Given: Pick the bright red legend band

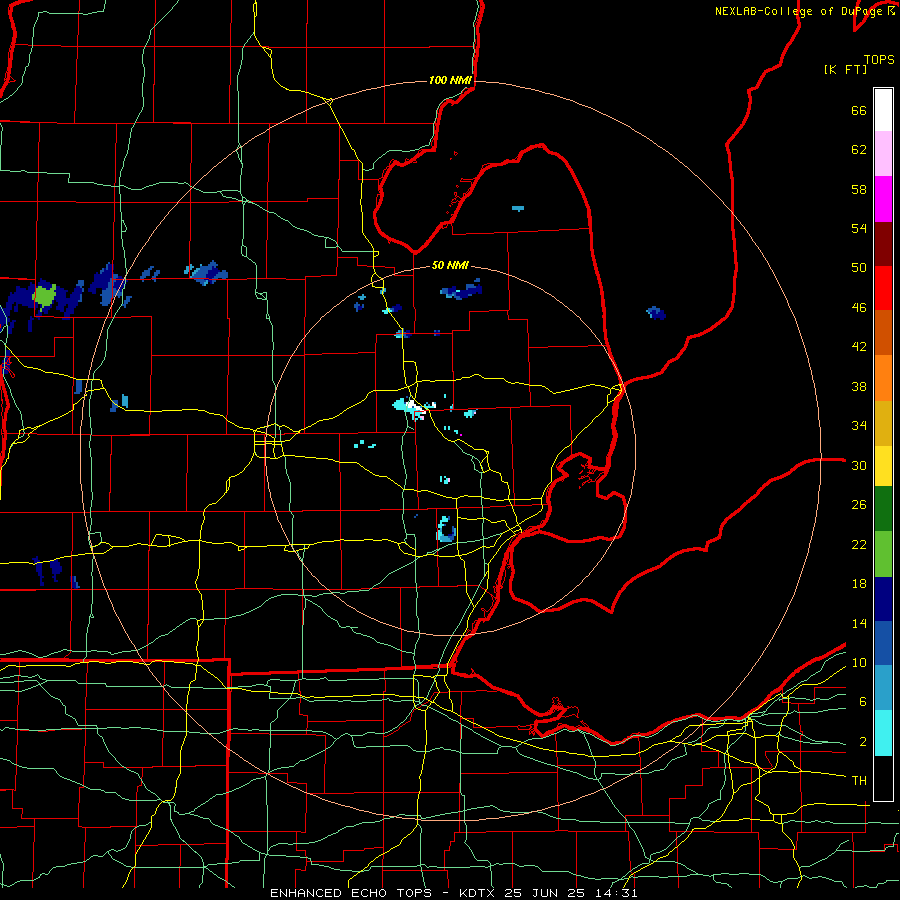Looking at the screenshot, I should point(883,288).
